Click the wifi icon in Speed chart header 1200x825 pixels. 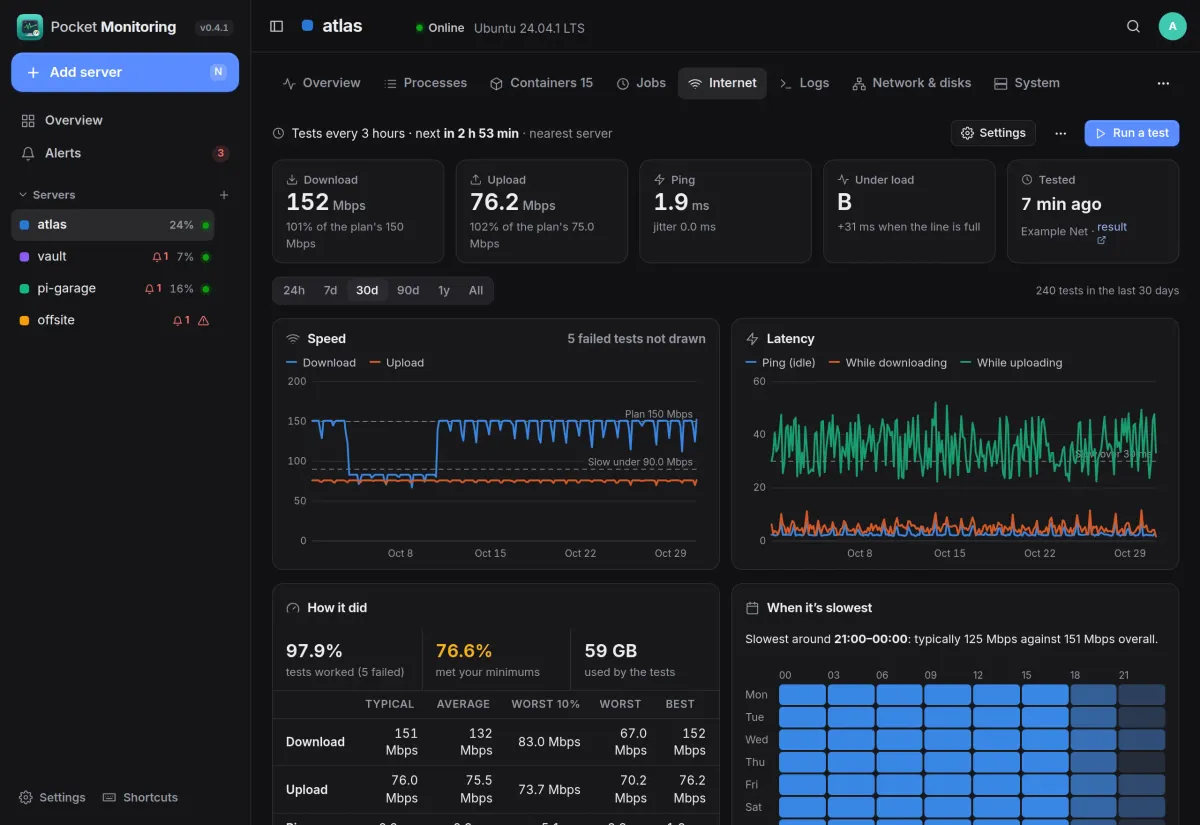pyautogui.click(x=293, y=339)
